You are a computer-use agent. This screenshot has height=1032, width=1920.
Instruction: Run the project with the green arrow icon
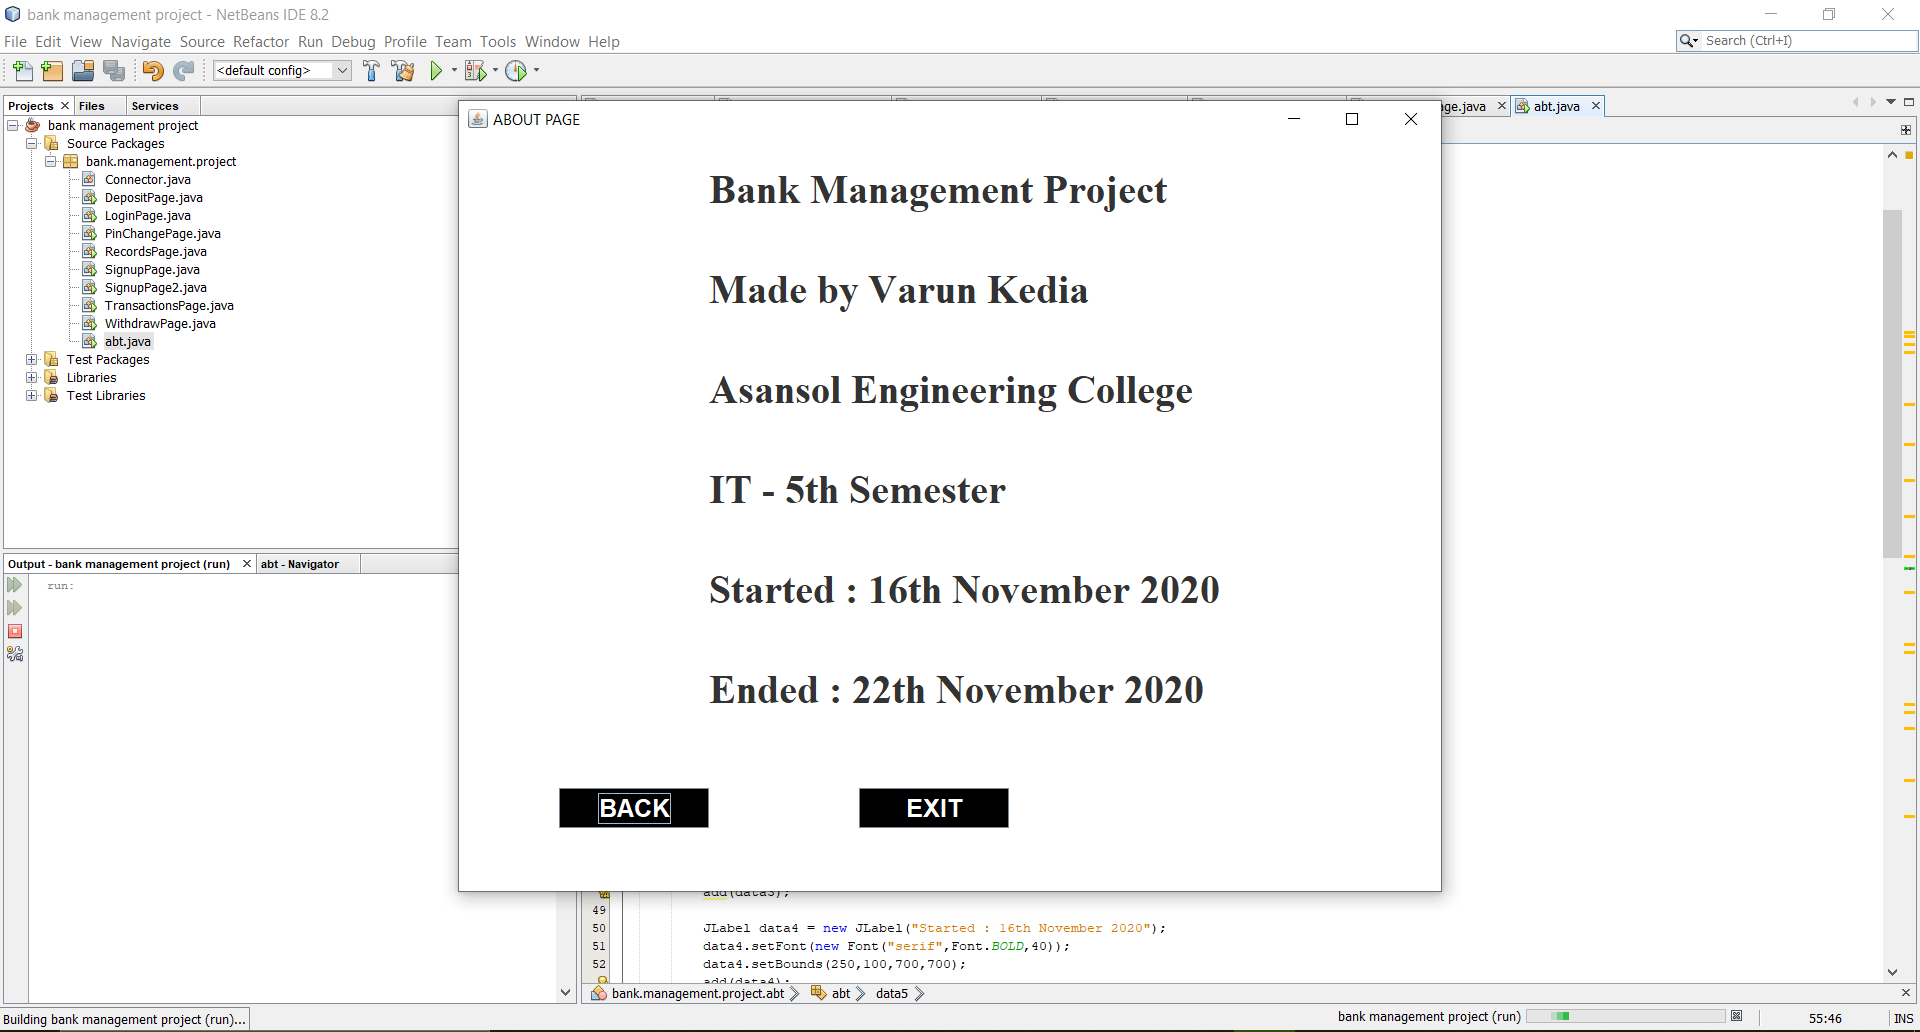coord(437,70)
